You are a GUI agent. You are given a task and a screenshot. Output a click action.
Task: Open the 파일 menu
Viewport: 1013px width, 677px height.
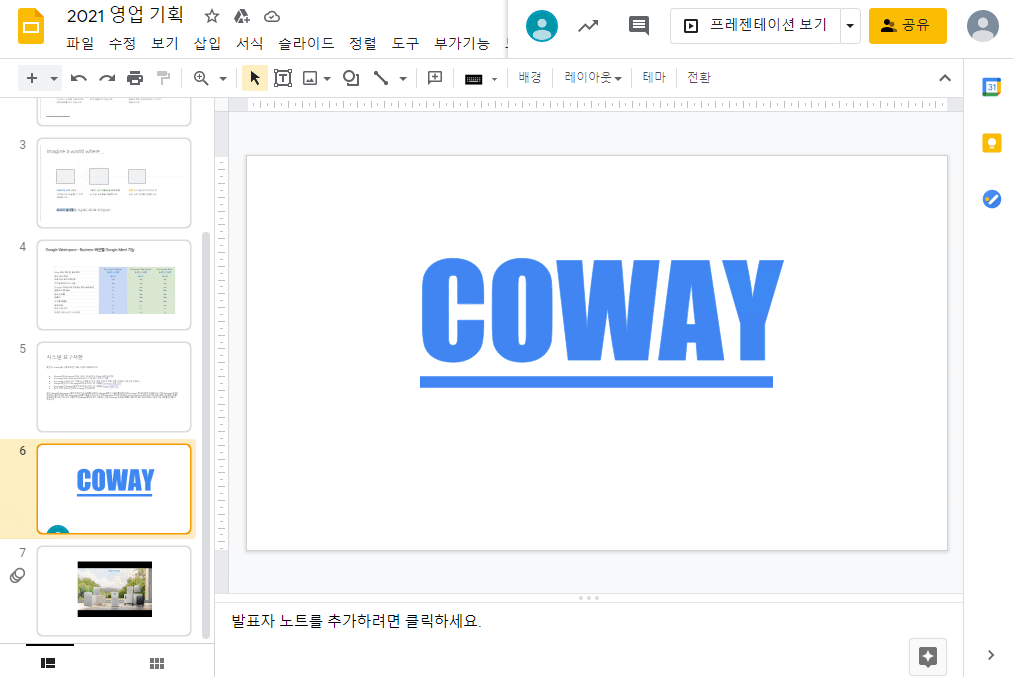[x=80, y=43]
